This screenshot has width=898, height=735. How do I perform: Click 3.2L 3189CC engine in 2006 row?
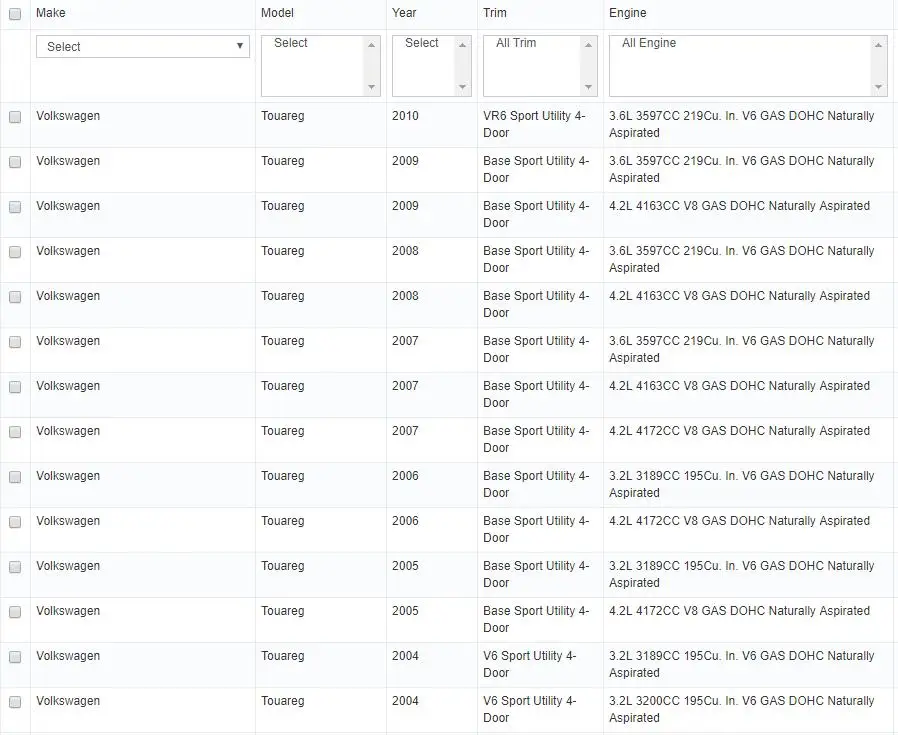pos(742,484)
